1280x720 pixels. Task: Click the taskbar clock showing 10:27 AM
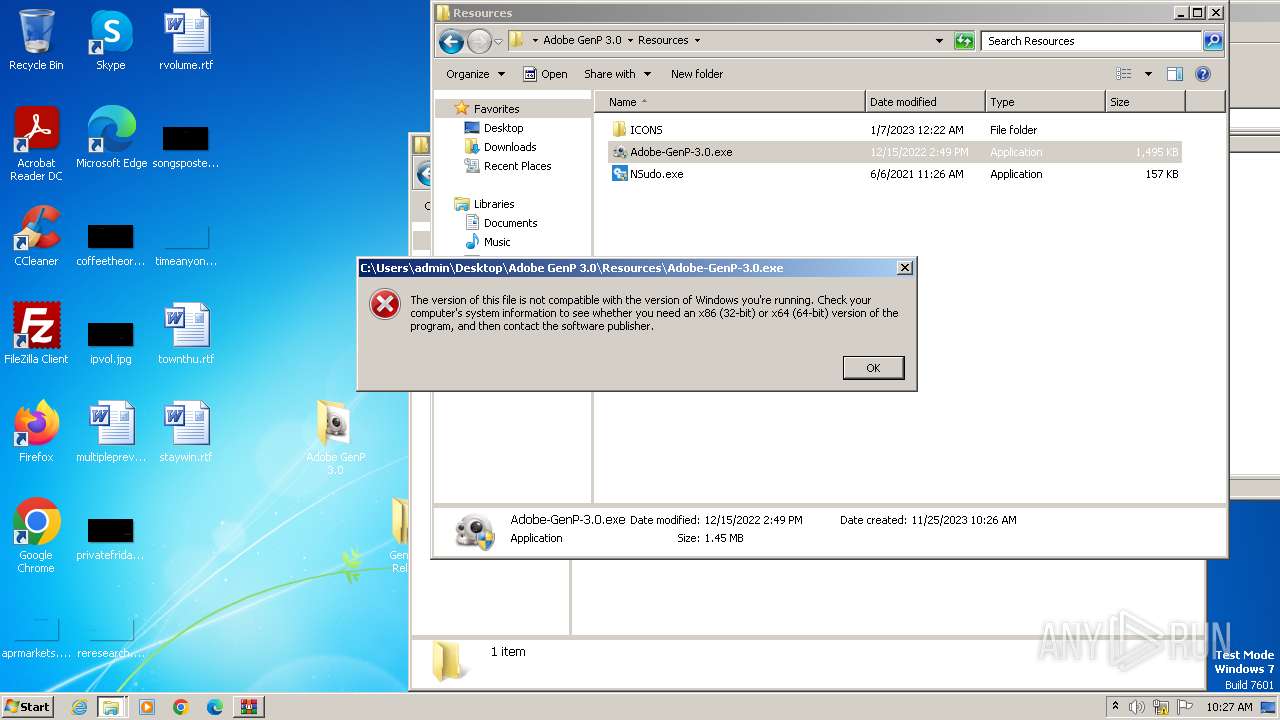pos(1229,707)
